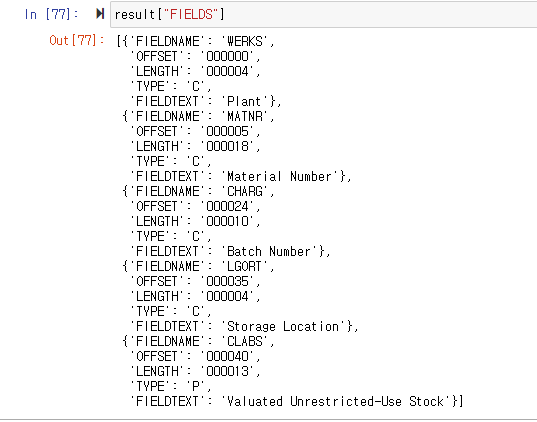The height and width of the screenshot is (422, 537).
Task: Click the 'FIELDTEXT': 'Storage Location' line
Action: 244,327
